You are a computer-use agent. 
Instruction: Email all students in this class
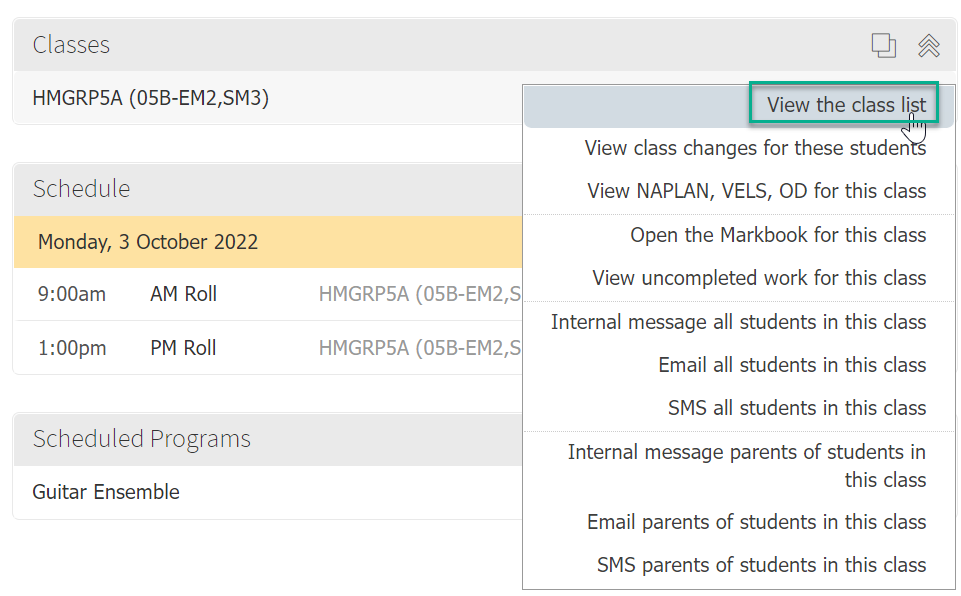coord(791,364)
